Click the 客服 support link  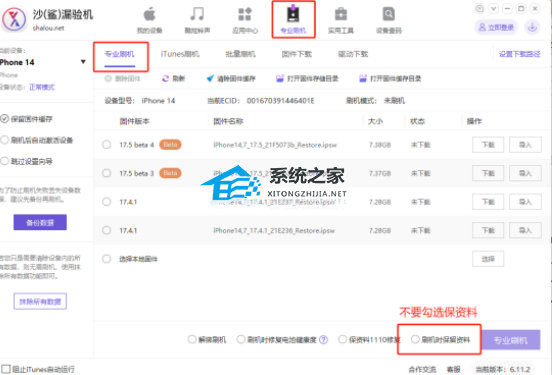(454, 369)
